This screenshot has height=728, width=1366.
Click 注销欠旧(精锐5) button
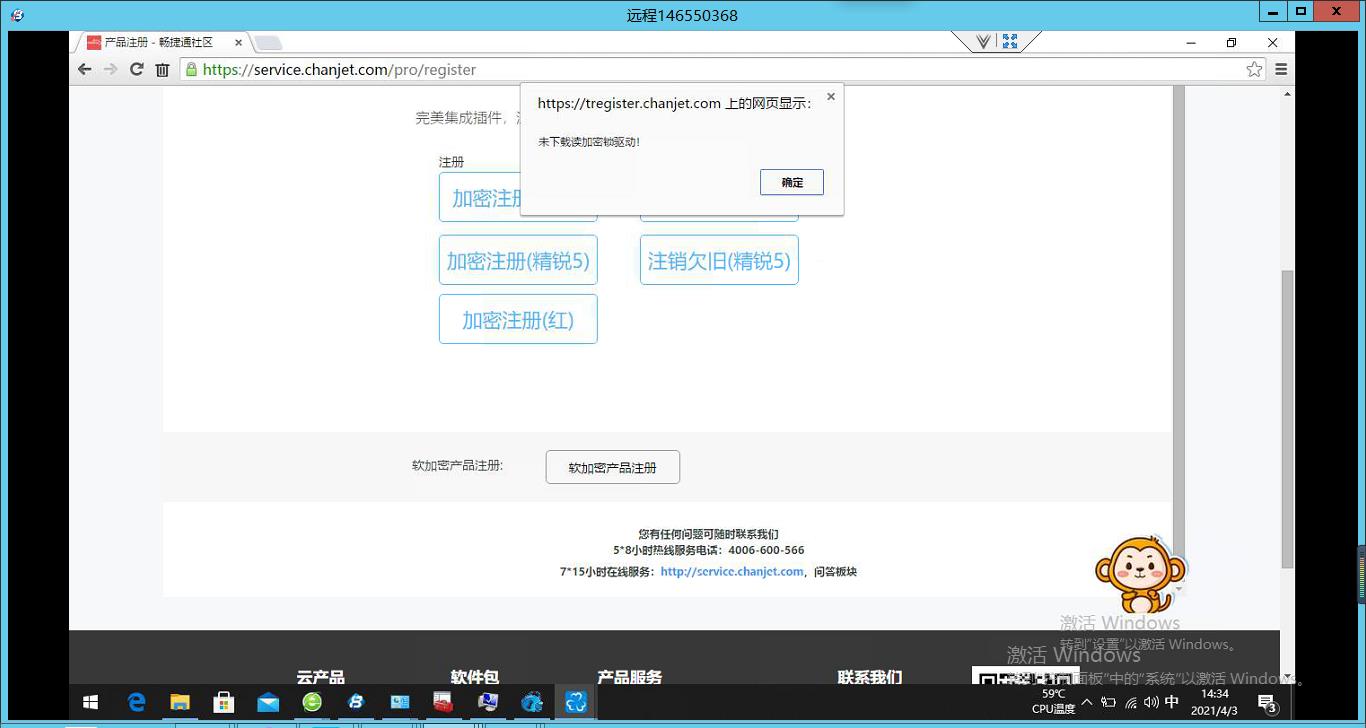coord(719,260)
